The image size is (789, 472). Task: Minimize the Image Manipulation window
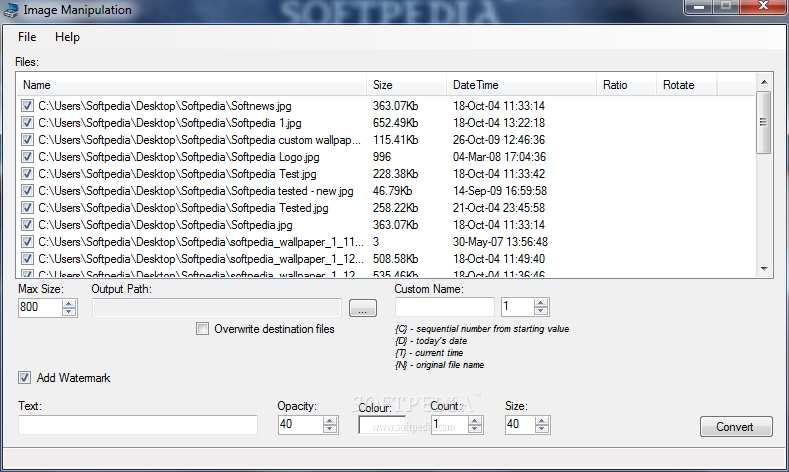click(698, 7)
